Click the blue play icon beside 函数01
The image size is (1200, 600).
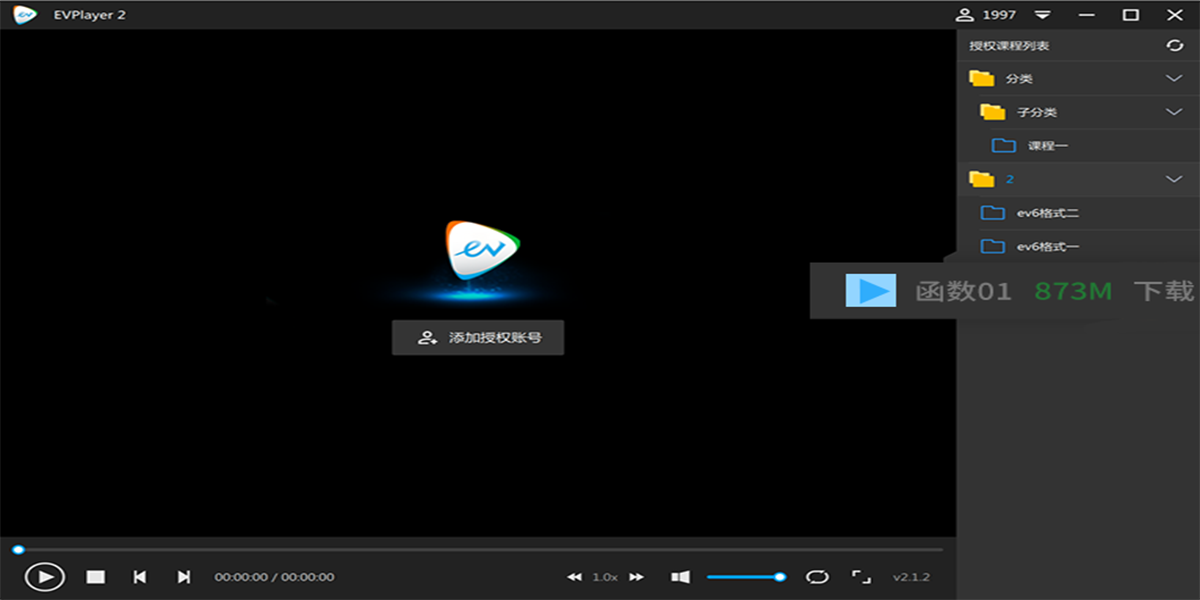pos(872,292)
